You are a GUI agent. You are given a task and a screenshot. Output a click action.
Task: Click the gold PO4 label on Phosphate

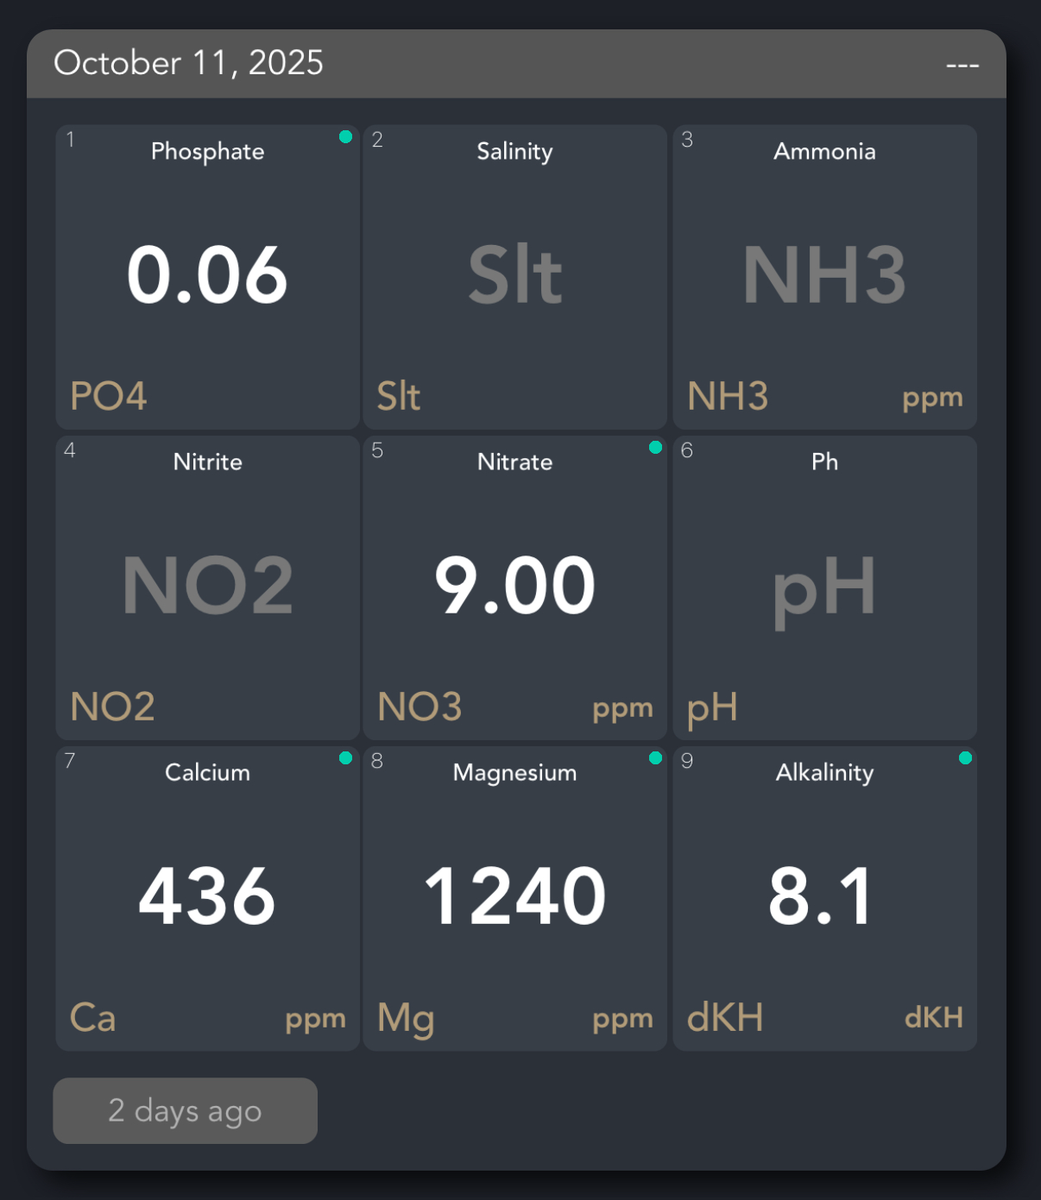coord(108,397)
